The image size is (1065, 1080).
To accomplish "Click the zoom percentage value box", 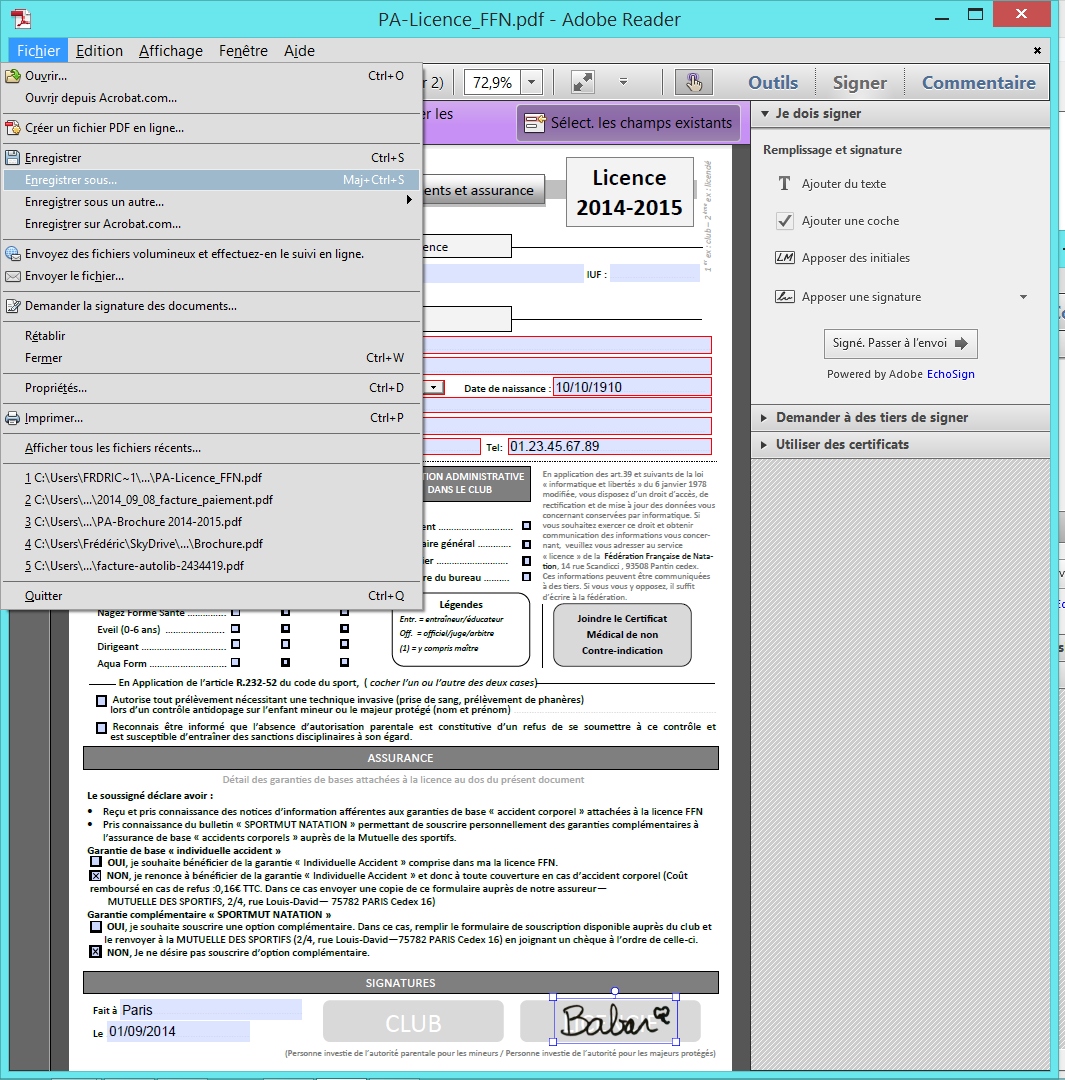I will [x=493, y=83].
